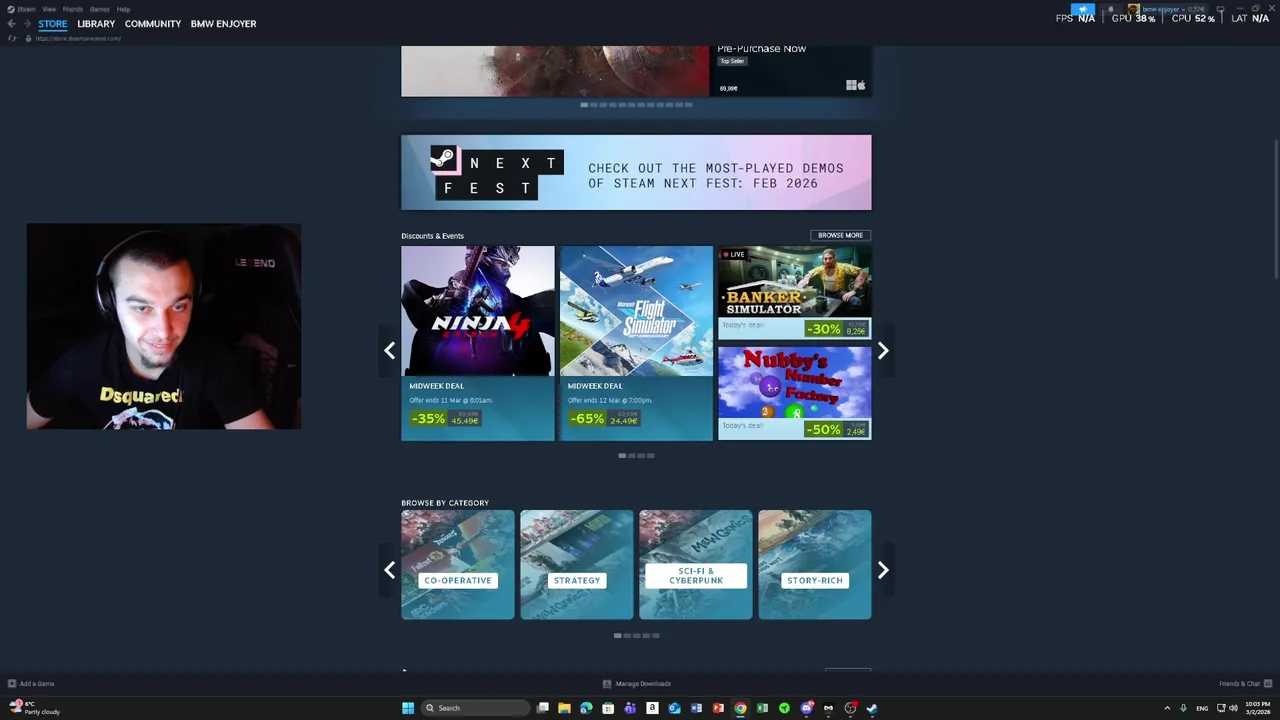Open the notifications bell icon

click(1110, 9)
